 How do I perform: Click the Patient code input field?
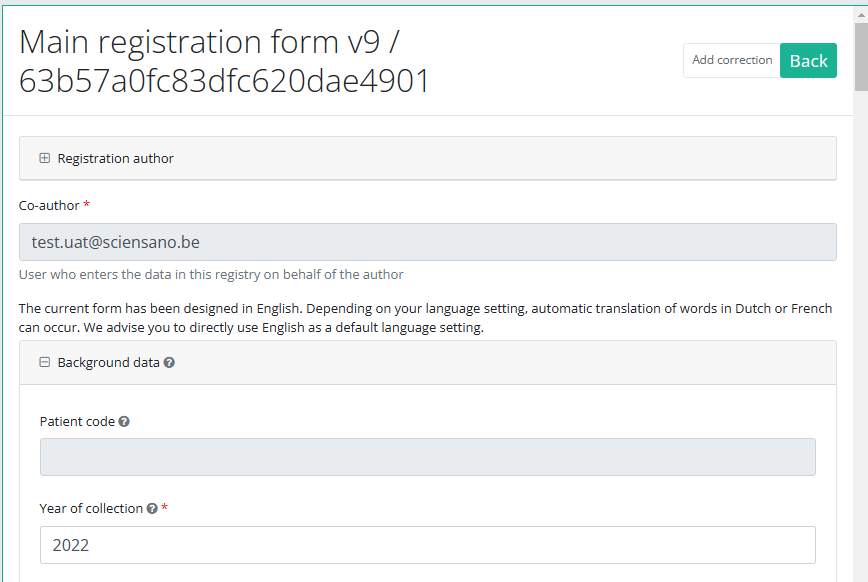point(427,457)
